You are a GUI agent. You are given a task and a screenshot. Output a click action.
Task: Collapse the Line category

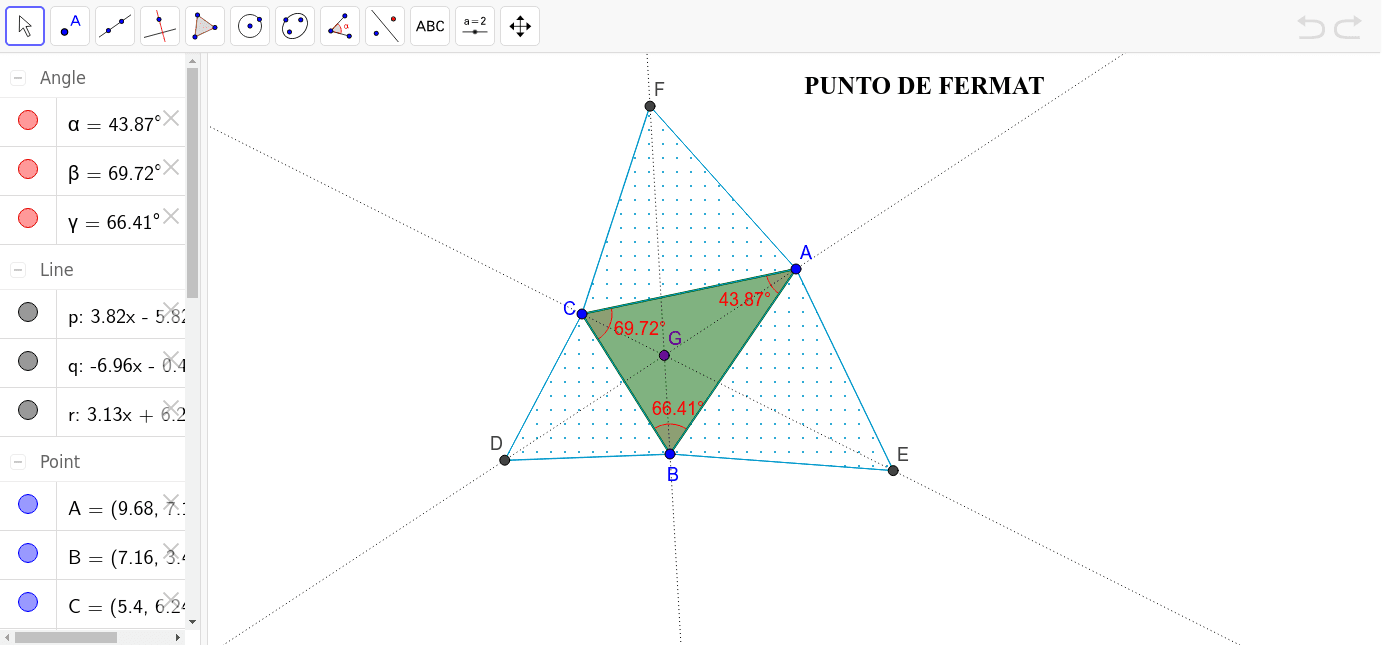[x=18, y=270]
